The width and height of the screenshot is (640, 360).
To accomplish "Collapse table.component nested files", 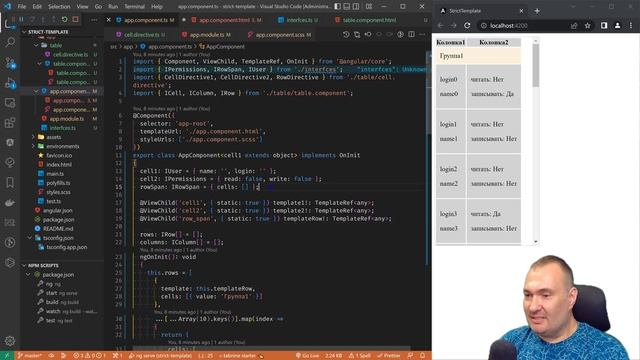I will pos(40,64).
